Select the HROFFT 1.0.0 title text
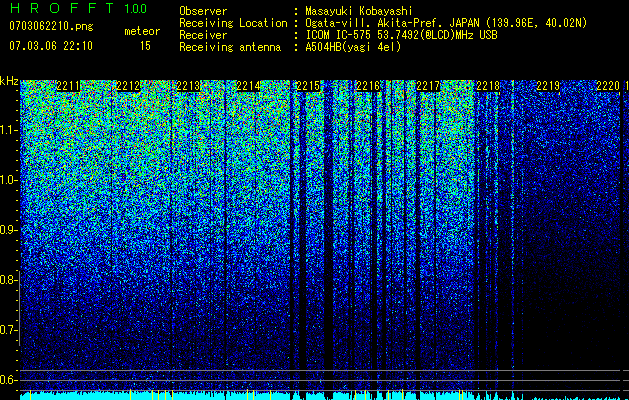Image resolution: width=629 pixels, height=400 pixels. pyautogui.click(x=78, y=8)
